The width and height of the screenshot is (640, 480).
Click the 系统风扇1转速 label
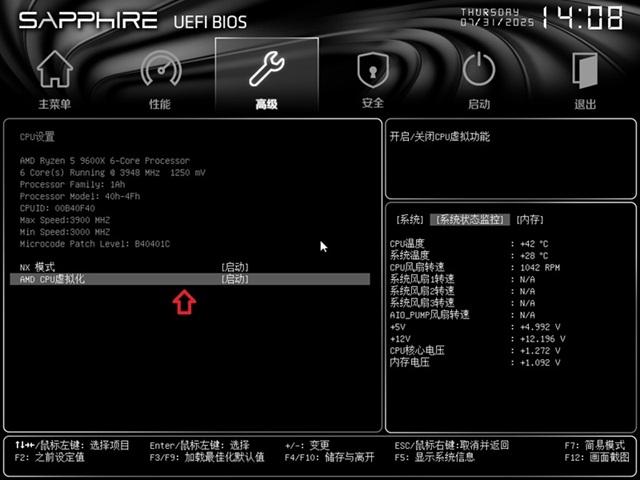(x=422, y=279)
